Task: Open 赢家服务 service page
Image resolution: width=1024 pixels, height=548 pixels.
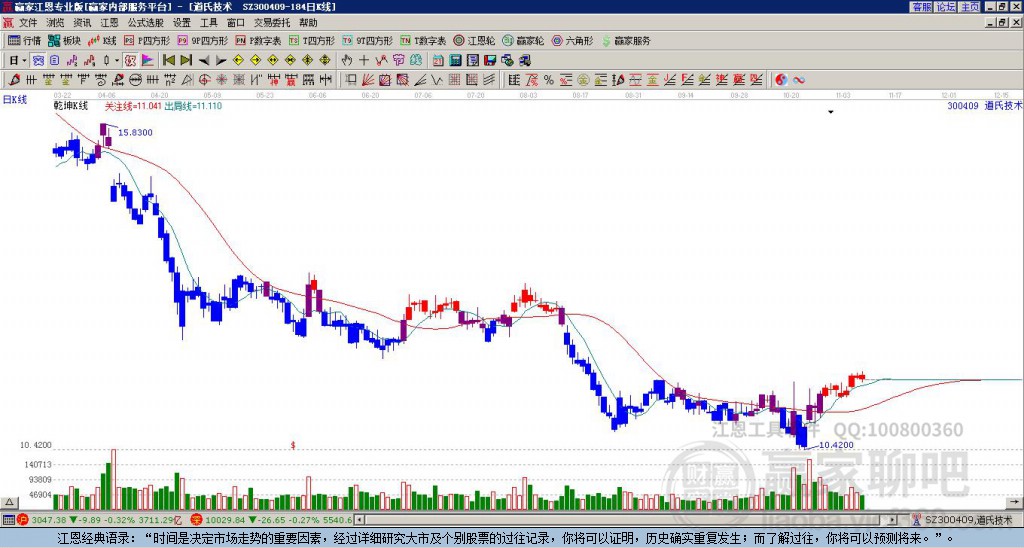Action: (626, 40)
